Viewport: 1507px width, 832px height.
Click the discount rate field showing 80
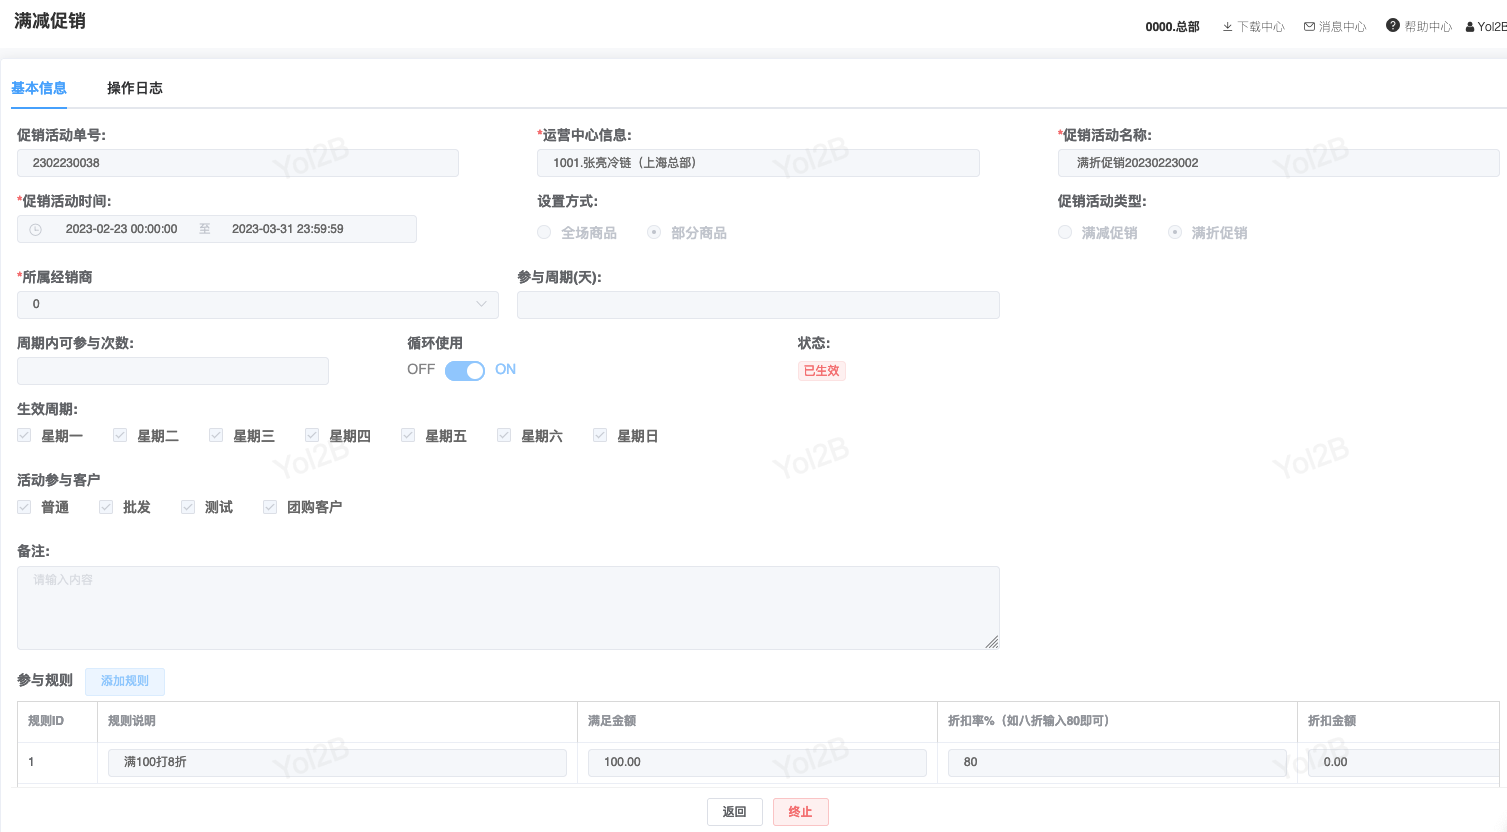tap(1117, 762)
